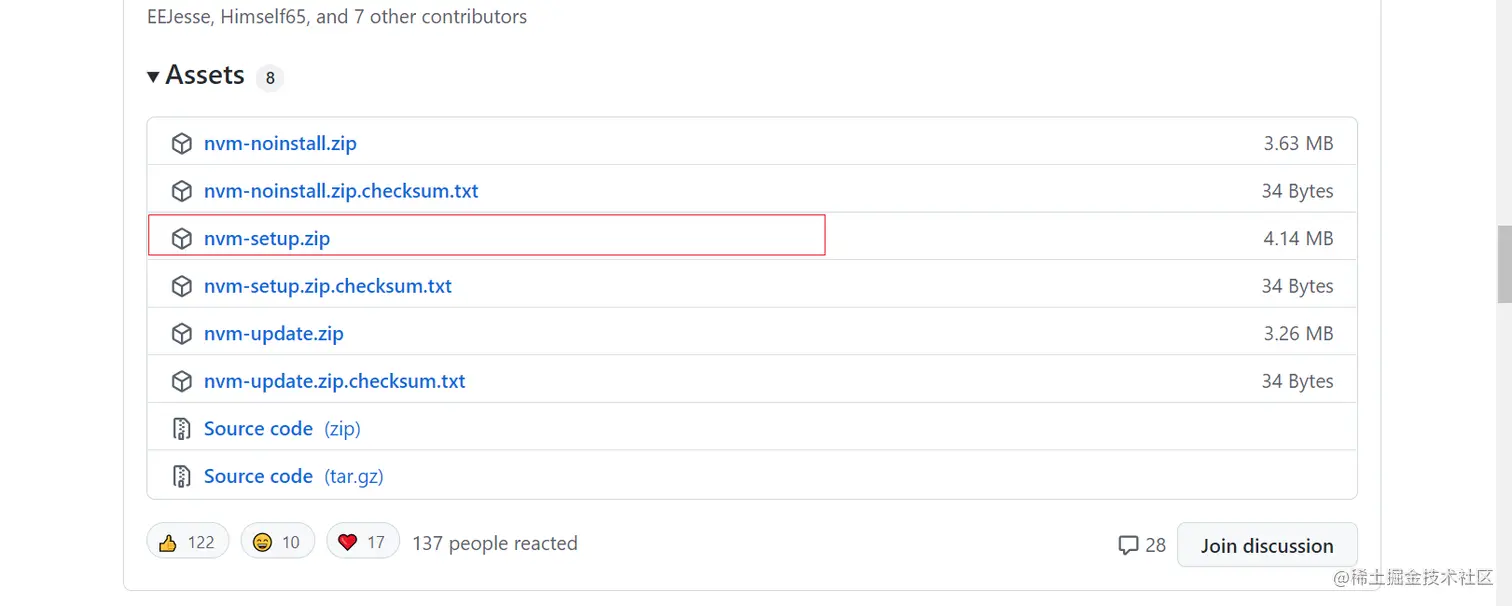Download nvm-setup.zip file
Screen dimensions: 1512x606
pos(267,239)
